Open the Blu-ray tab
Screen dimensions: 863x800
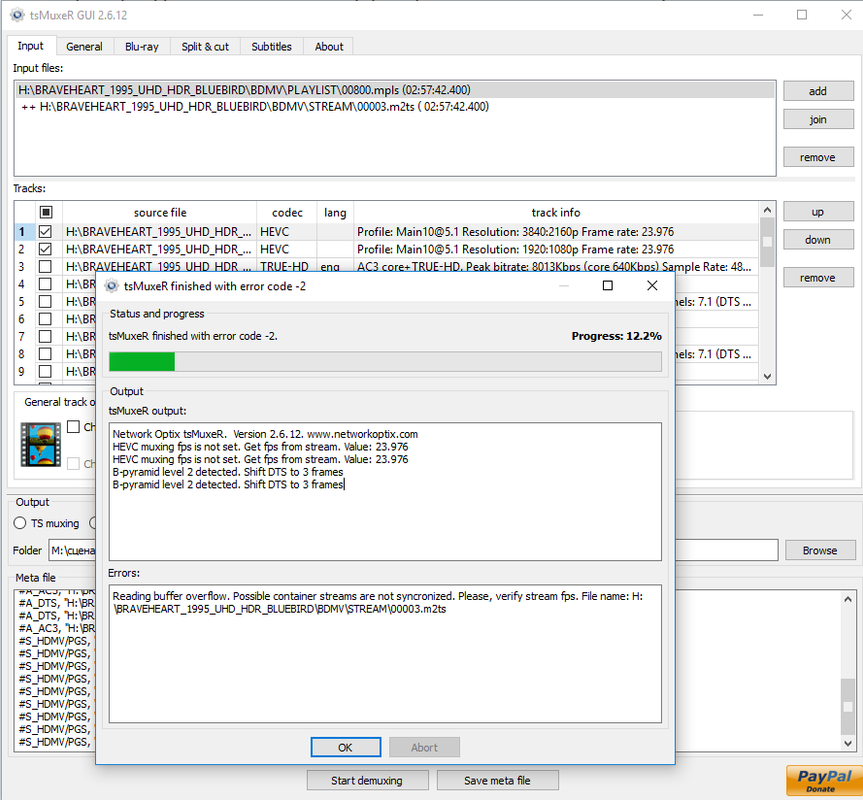[x=141, y=47]
